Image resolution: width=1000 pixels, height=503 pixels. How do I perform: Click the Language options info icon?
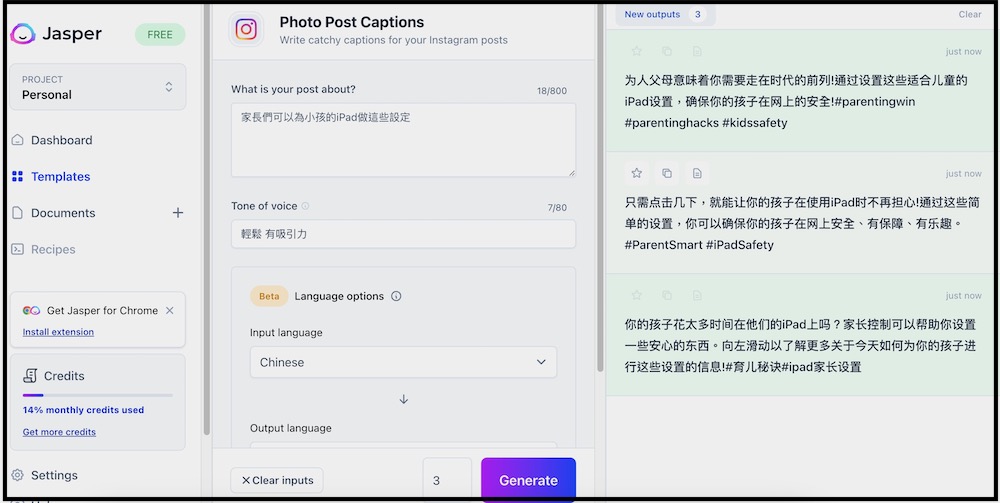(396, 296)
